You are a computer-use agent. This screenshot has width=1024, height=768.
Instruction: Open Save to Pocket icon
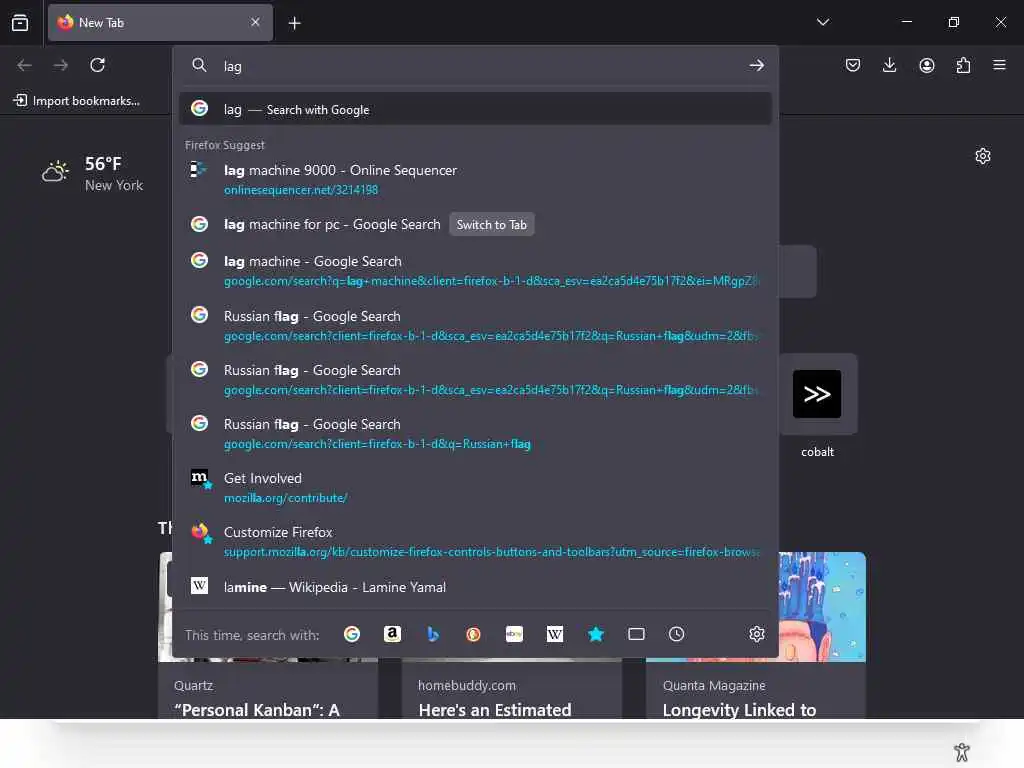pyautogui.click(x=852, y=65)
